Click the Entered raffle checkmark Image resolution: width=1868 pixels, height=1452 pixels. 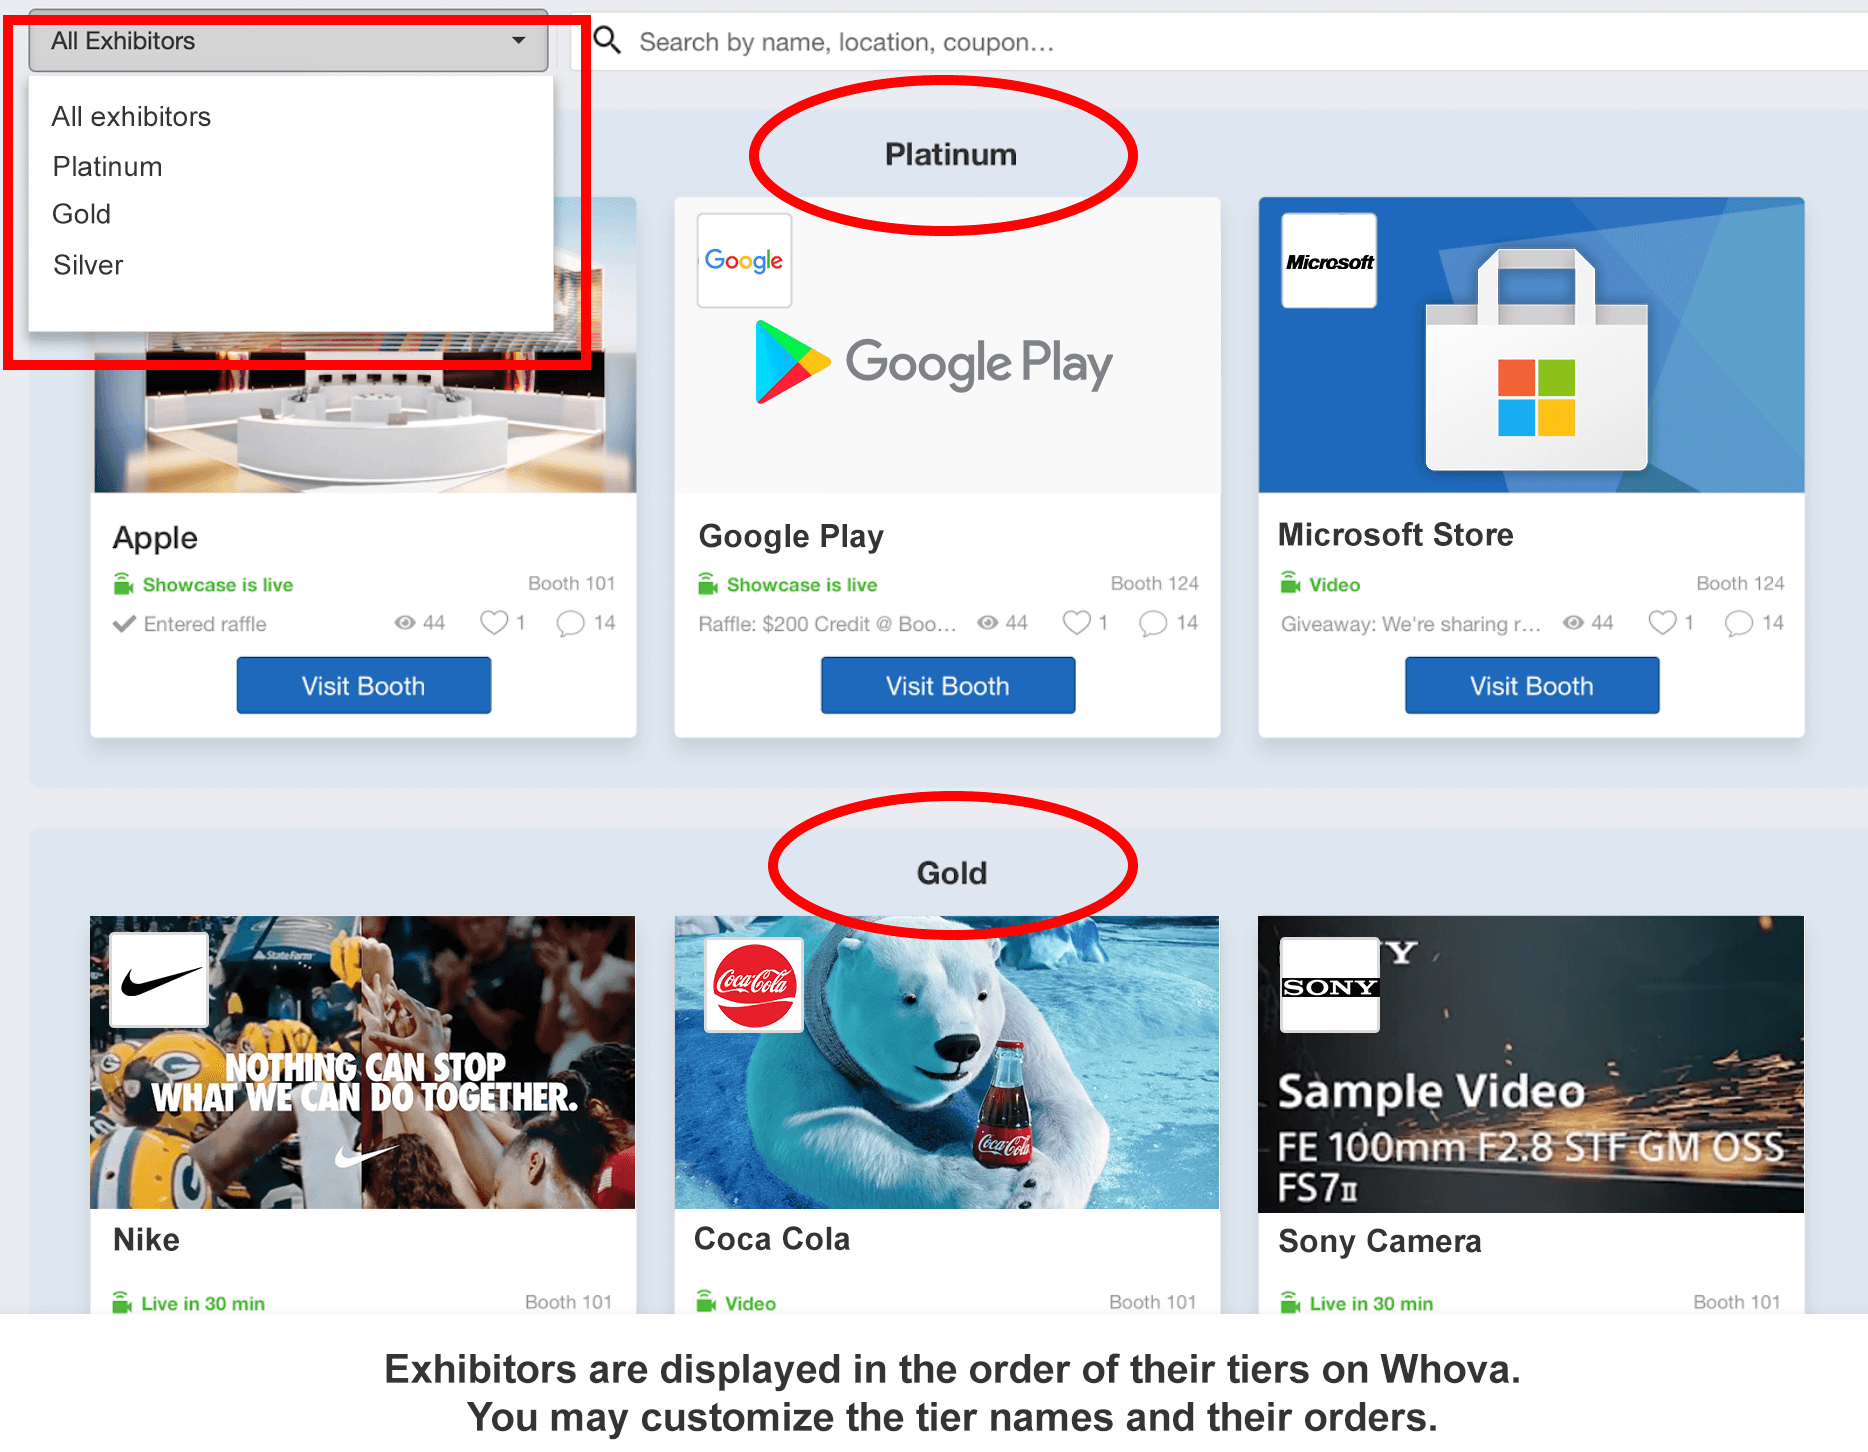pyautogui.click(x=124, y=624)
